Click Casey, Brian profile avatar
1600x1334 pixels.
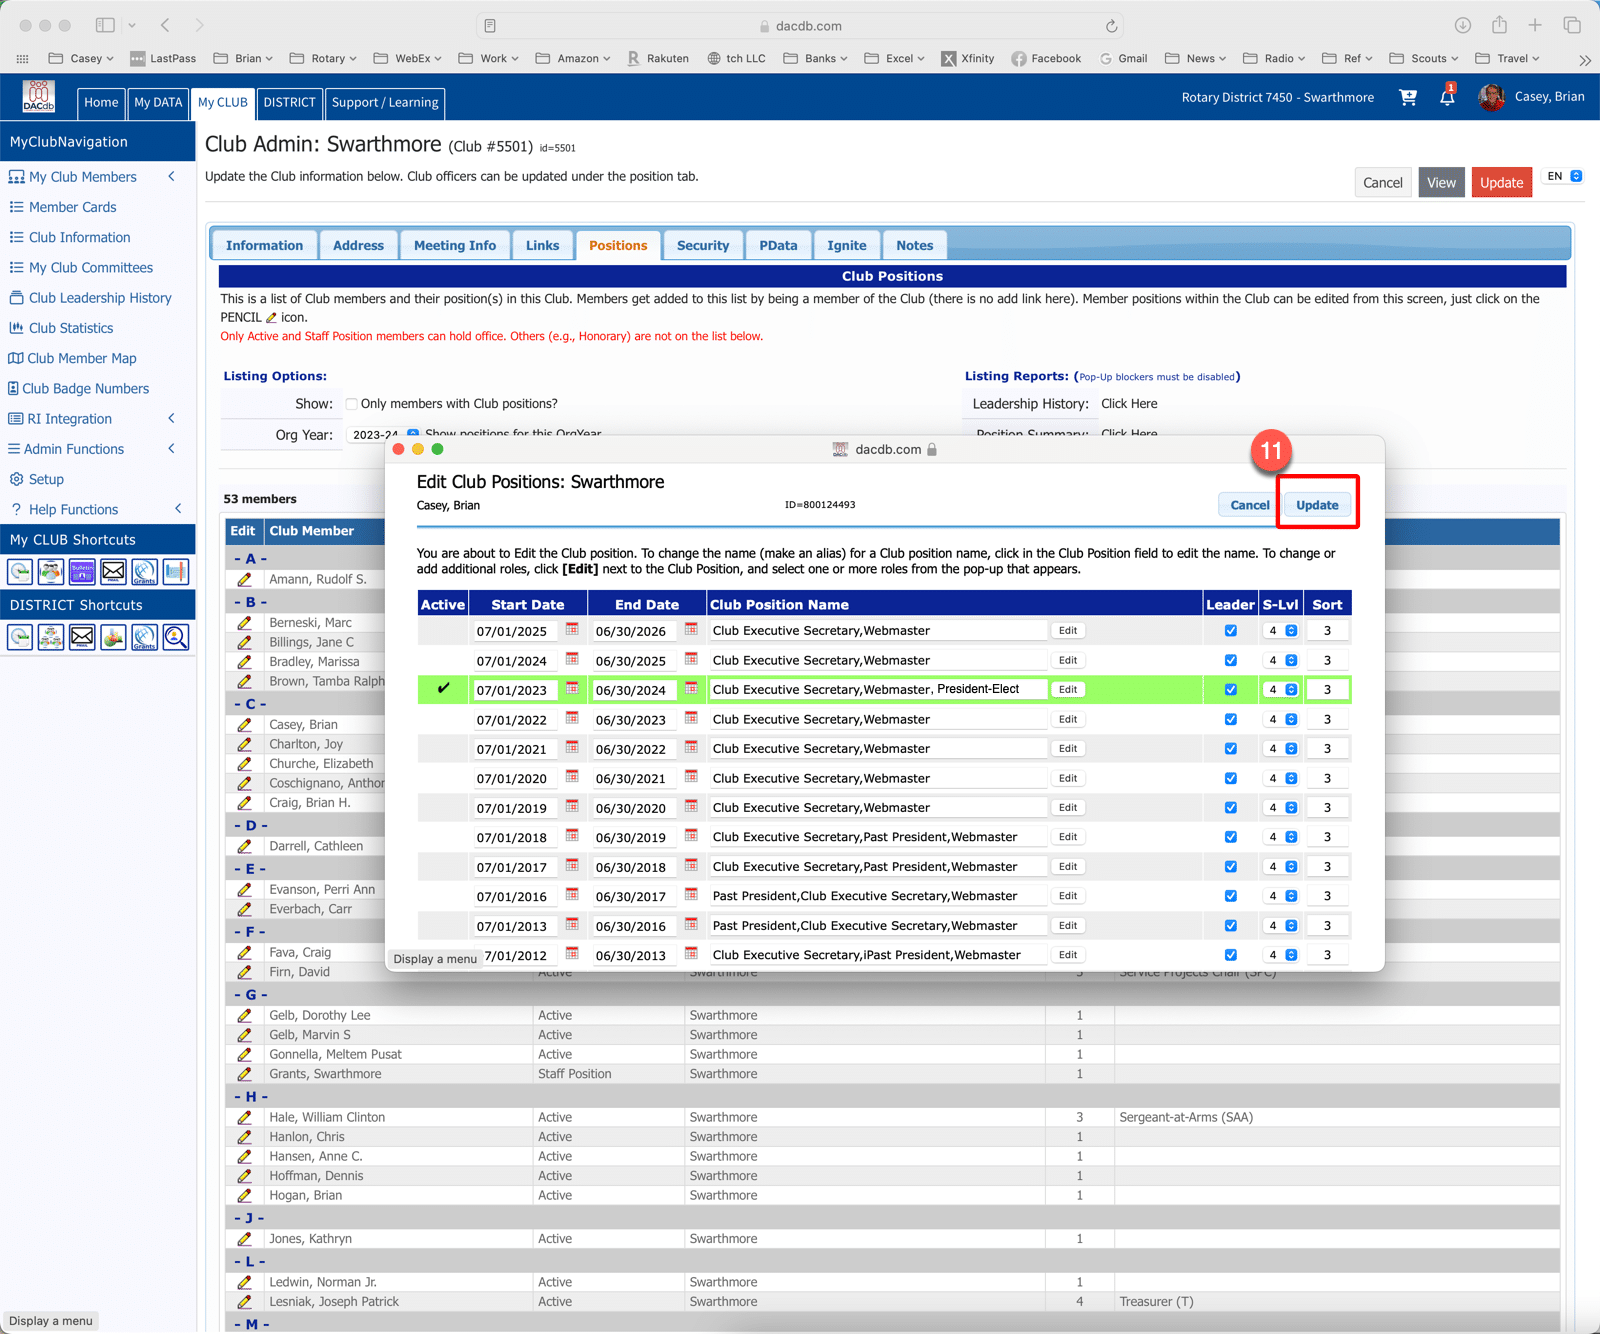coord(1491,97)
